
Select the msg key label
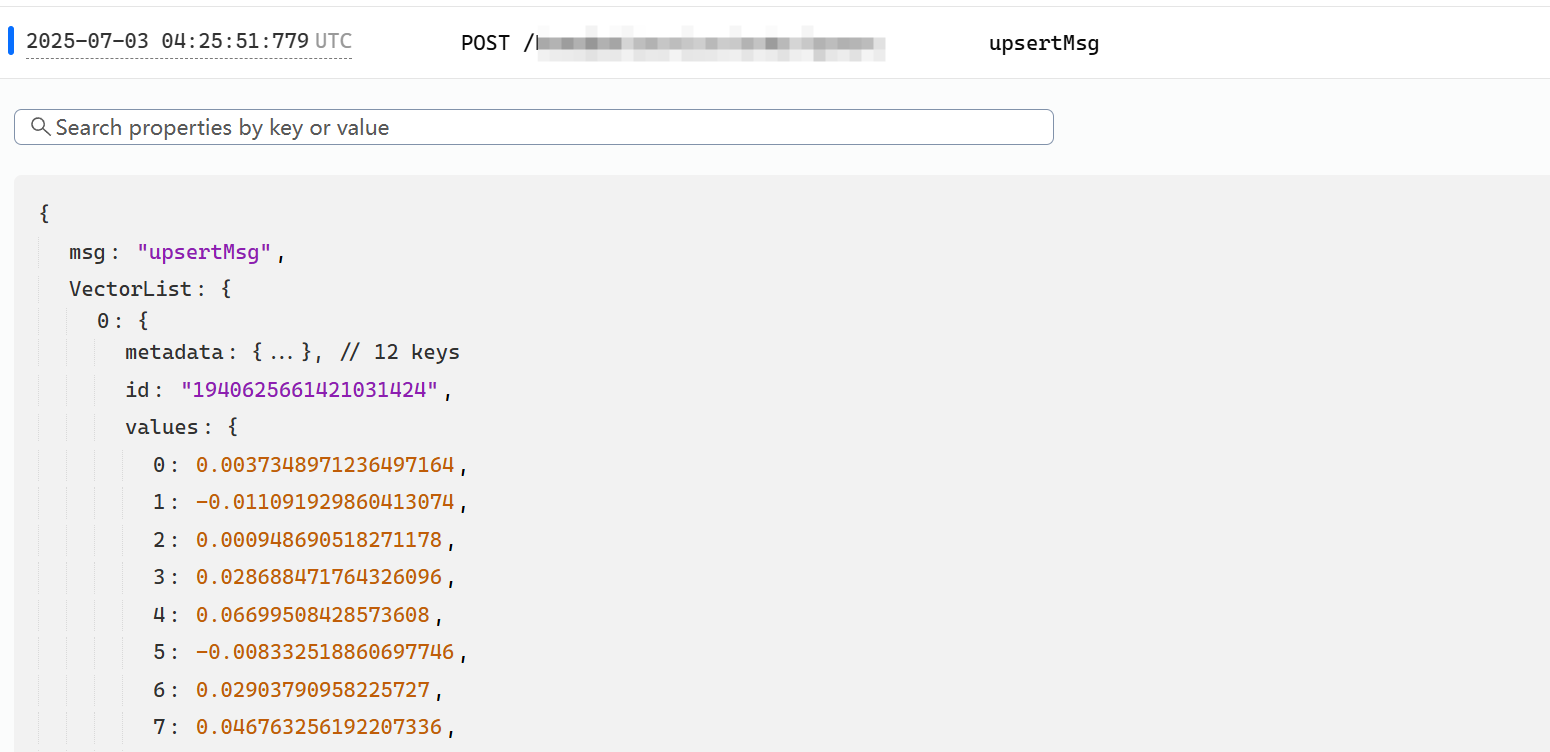(87, 252)
